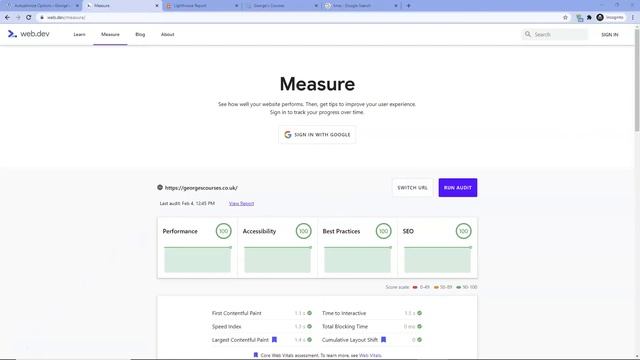Click First Contentful Paint green status dot
The width and height of the screenshot is (640, 360).
tap(309, 313)
